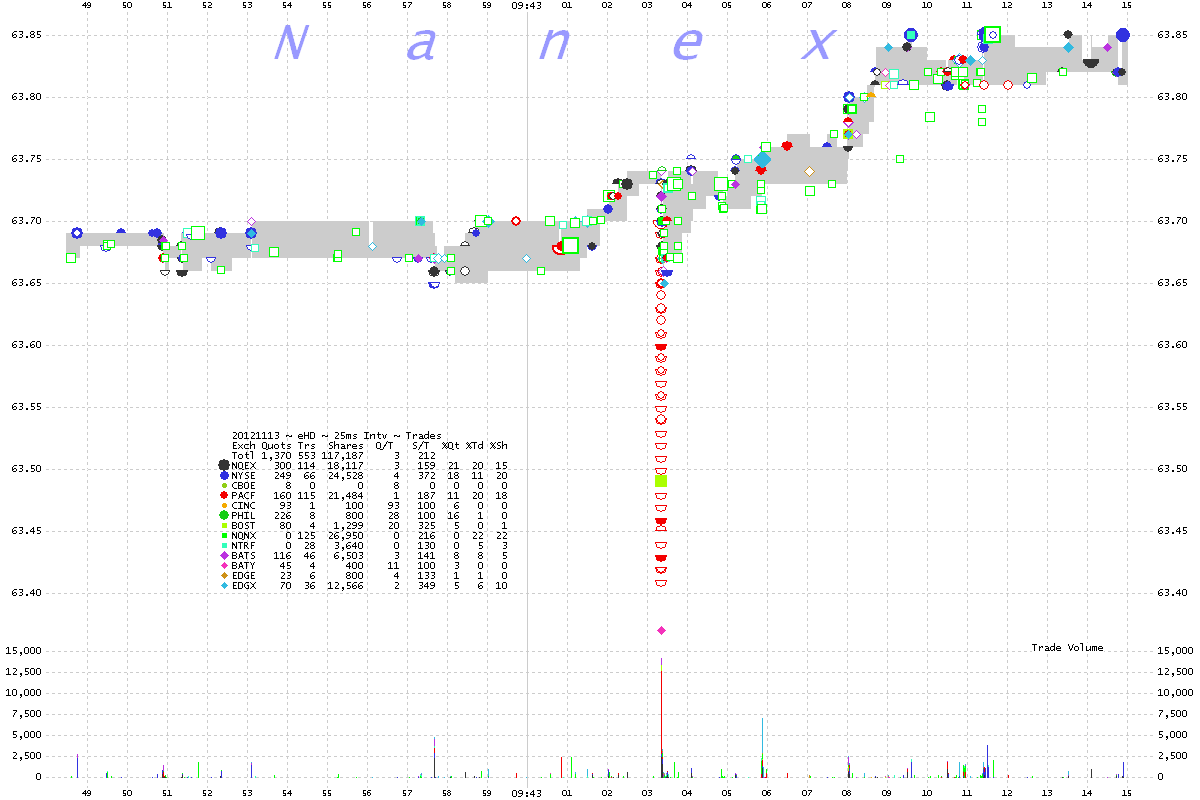Click the EDGX shares value 12,566

click(343, 585)
